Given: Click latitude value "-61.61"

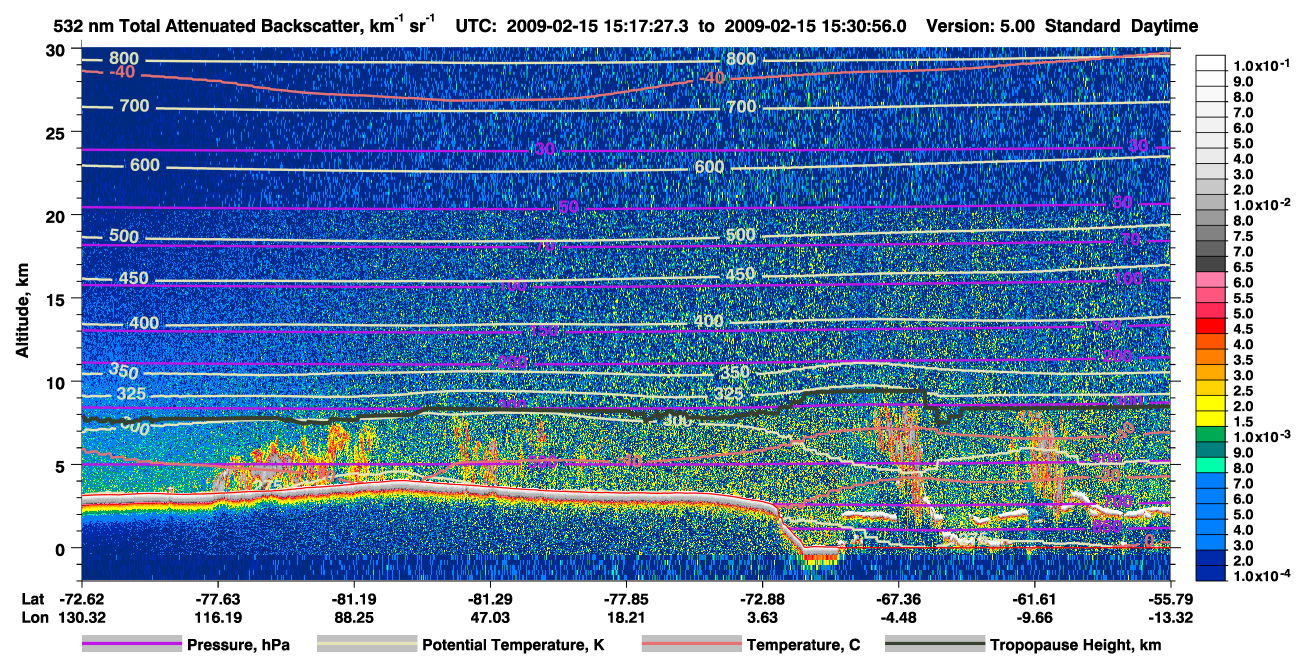Looking at the screenshot, I should pyautogui.click(x=1035, y=599).
